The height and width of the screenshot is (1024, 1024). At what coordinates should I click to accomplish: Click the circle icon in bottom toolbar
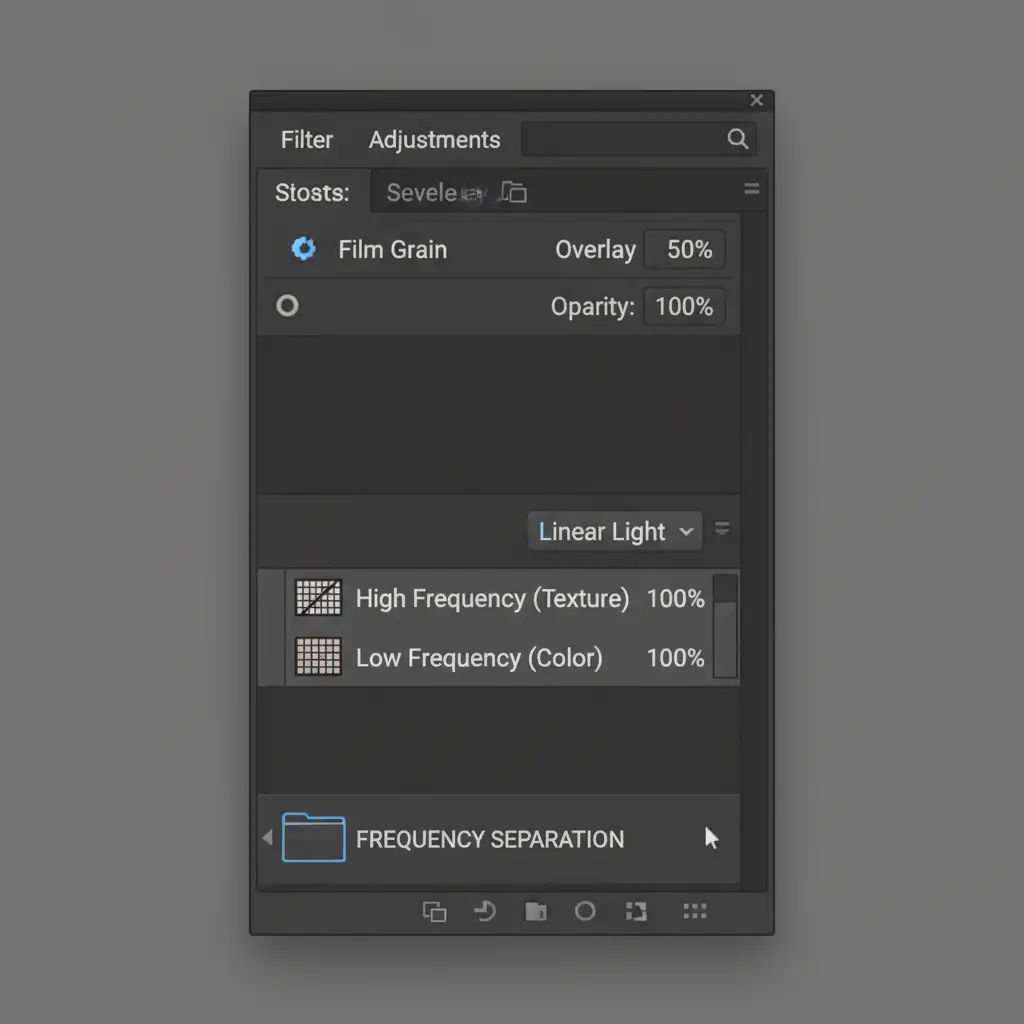(x=585, y=911)
